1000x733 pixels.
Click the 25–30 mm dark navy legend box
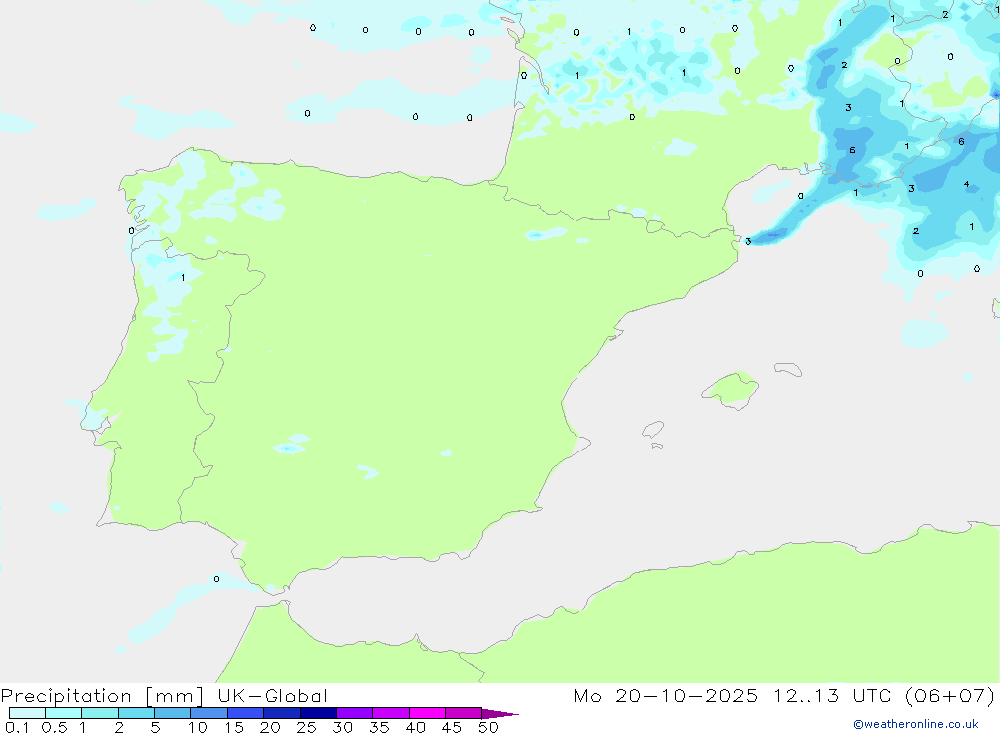pyautogui.click(x=318, y=713)
